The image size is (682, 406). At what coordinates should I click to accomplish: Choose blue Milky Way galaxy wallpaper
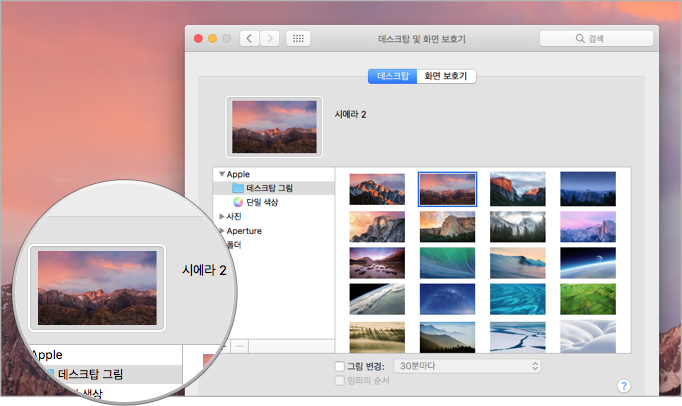[447, 299]
